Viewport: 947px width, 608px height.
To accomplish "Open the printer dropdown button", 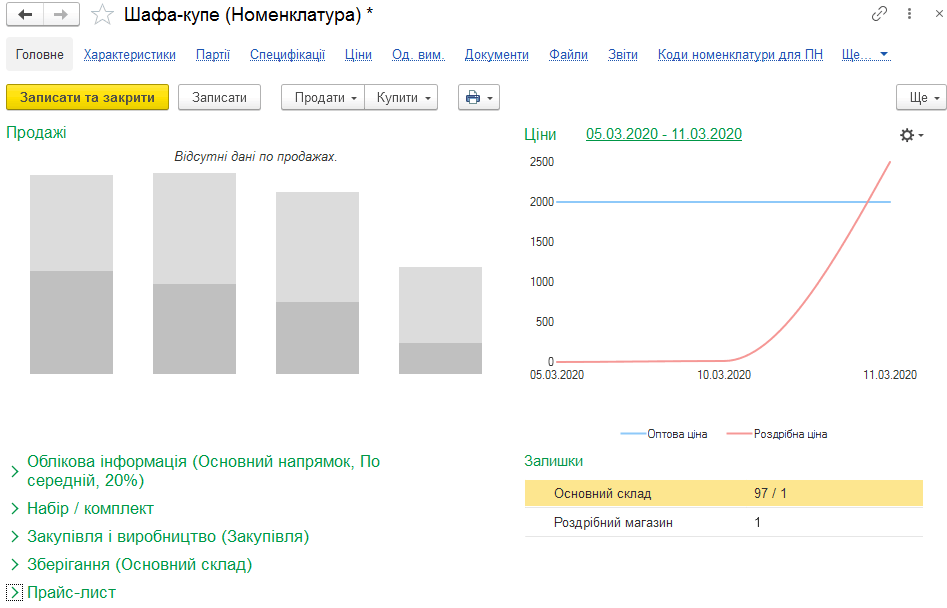I will [479, 97].
